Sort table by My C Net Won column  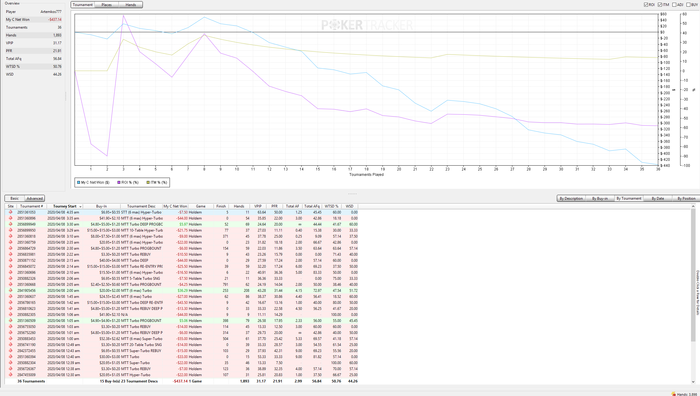[175, 206]
